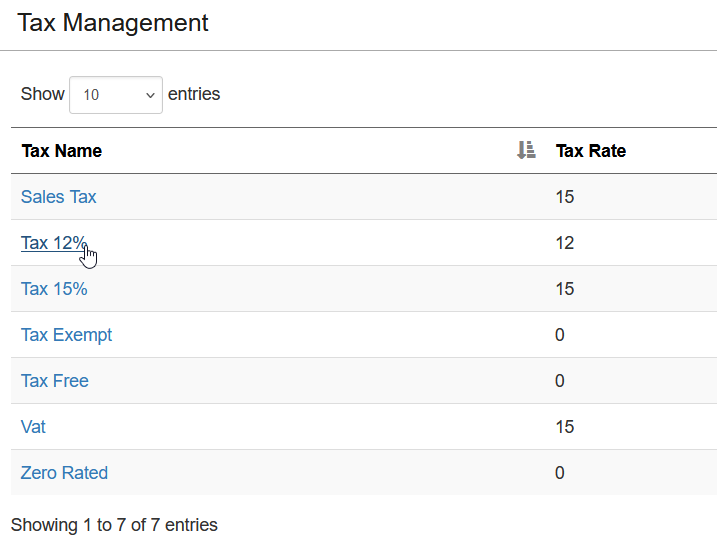Open the Tax 12% link
The image size is (717, 555).
pyautogui.click(x=54, y=243)
